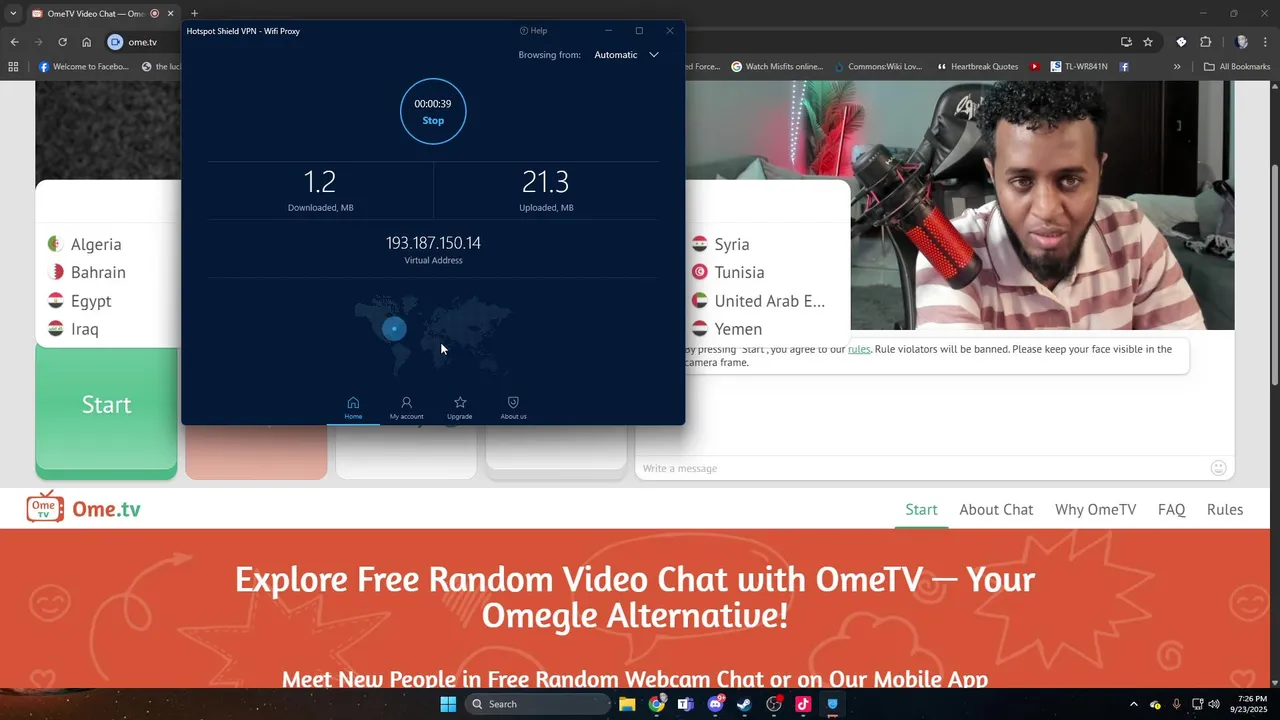Open My account tab in Hotspot Shield
Image resolution: width=1280 pixels, height=720 pixels.
coord(406,408)
